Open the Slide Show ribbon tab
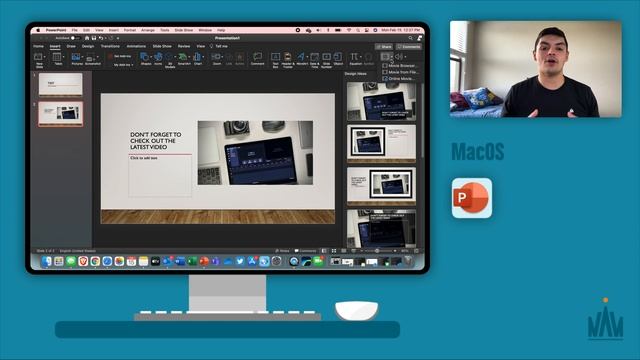The image size is (640, 360). (162, 47)
